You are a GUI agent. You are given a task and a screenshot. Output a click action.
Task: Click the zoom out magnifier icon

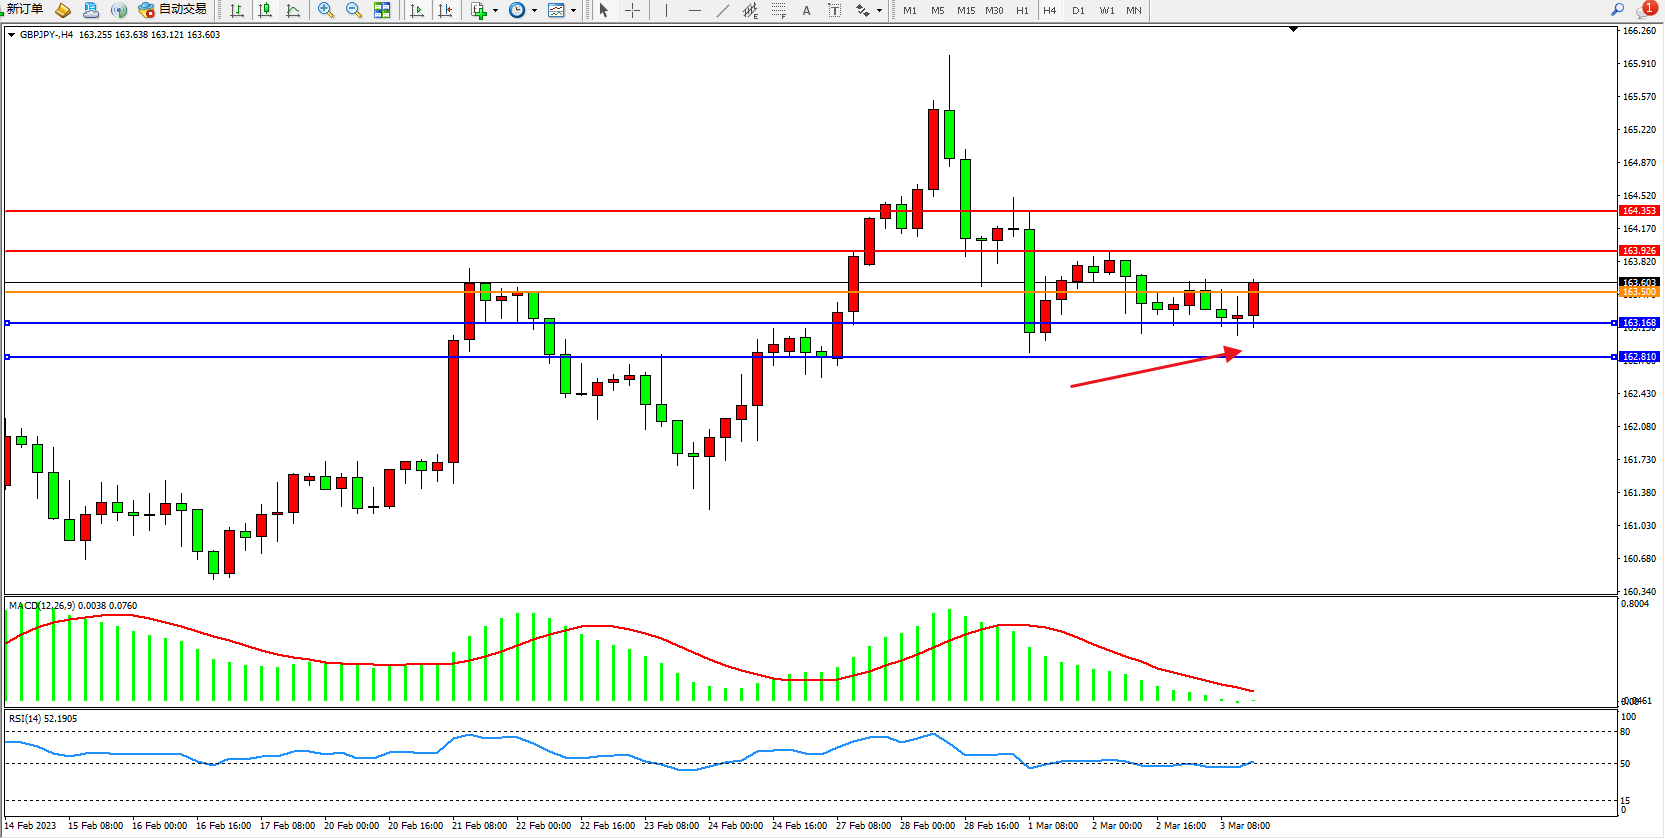353,10
